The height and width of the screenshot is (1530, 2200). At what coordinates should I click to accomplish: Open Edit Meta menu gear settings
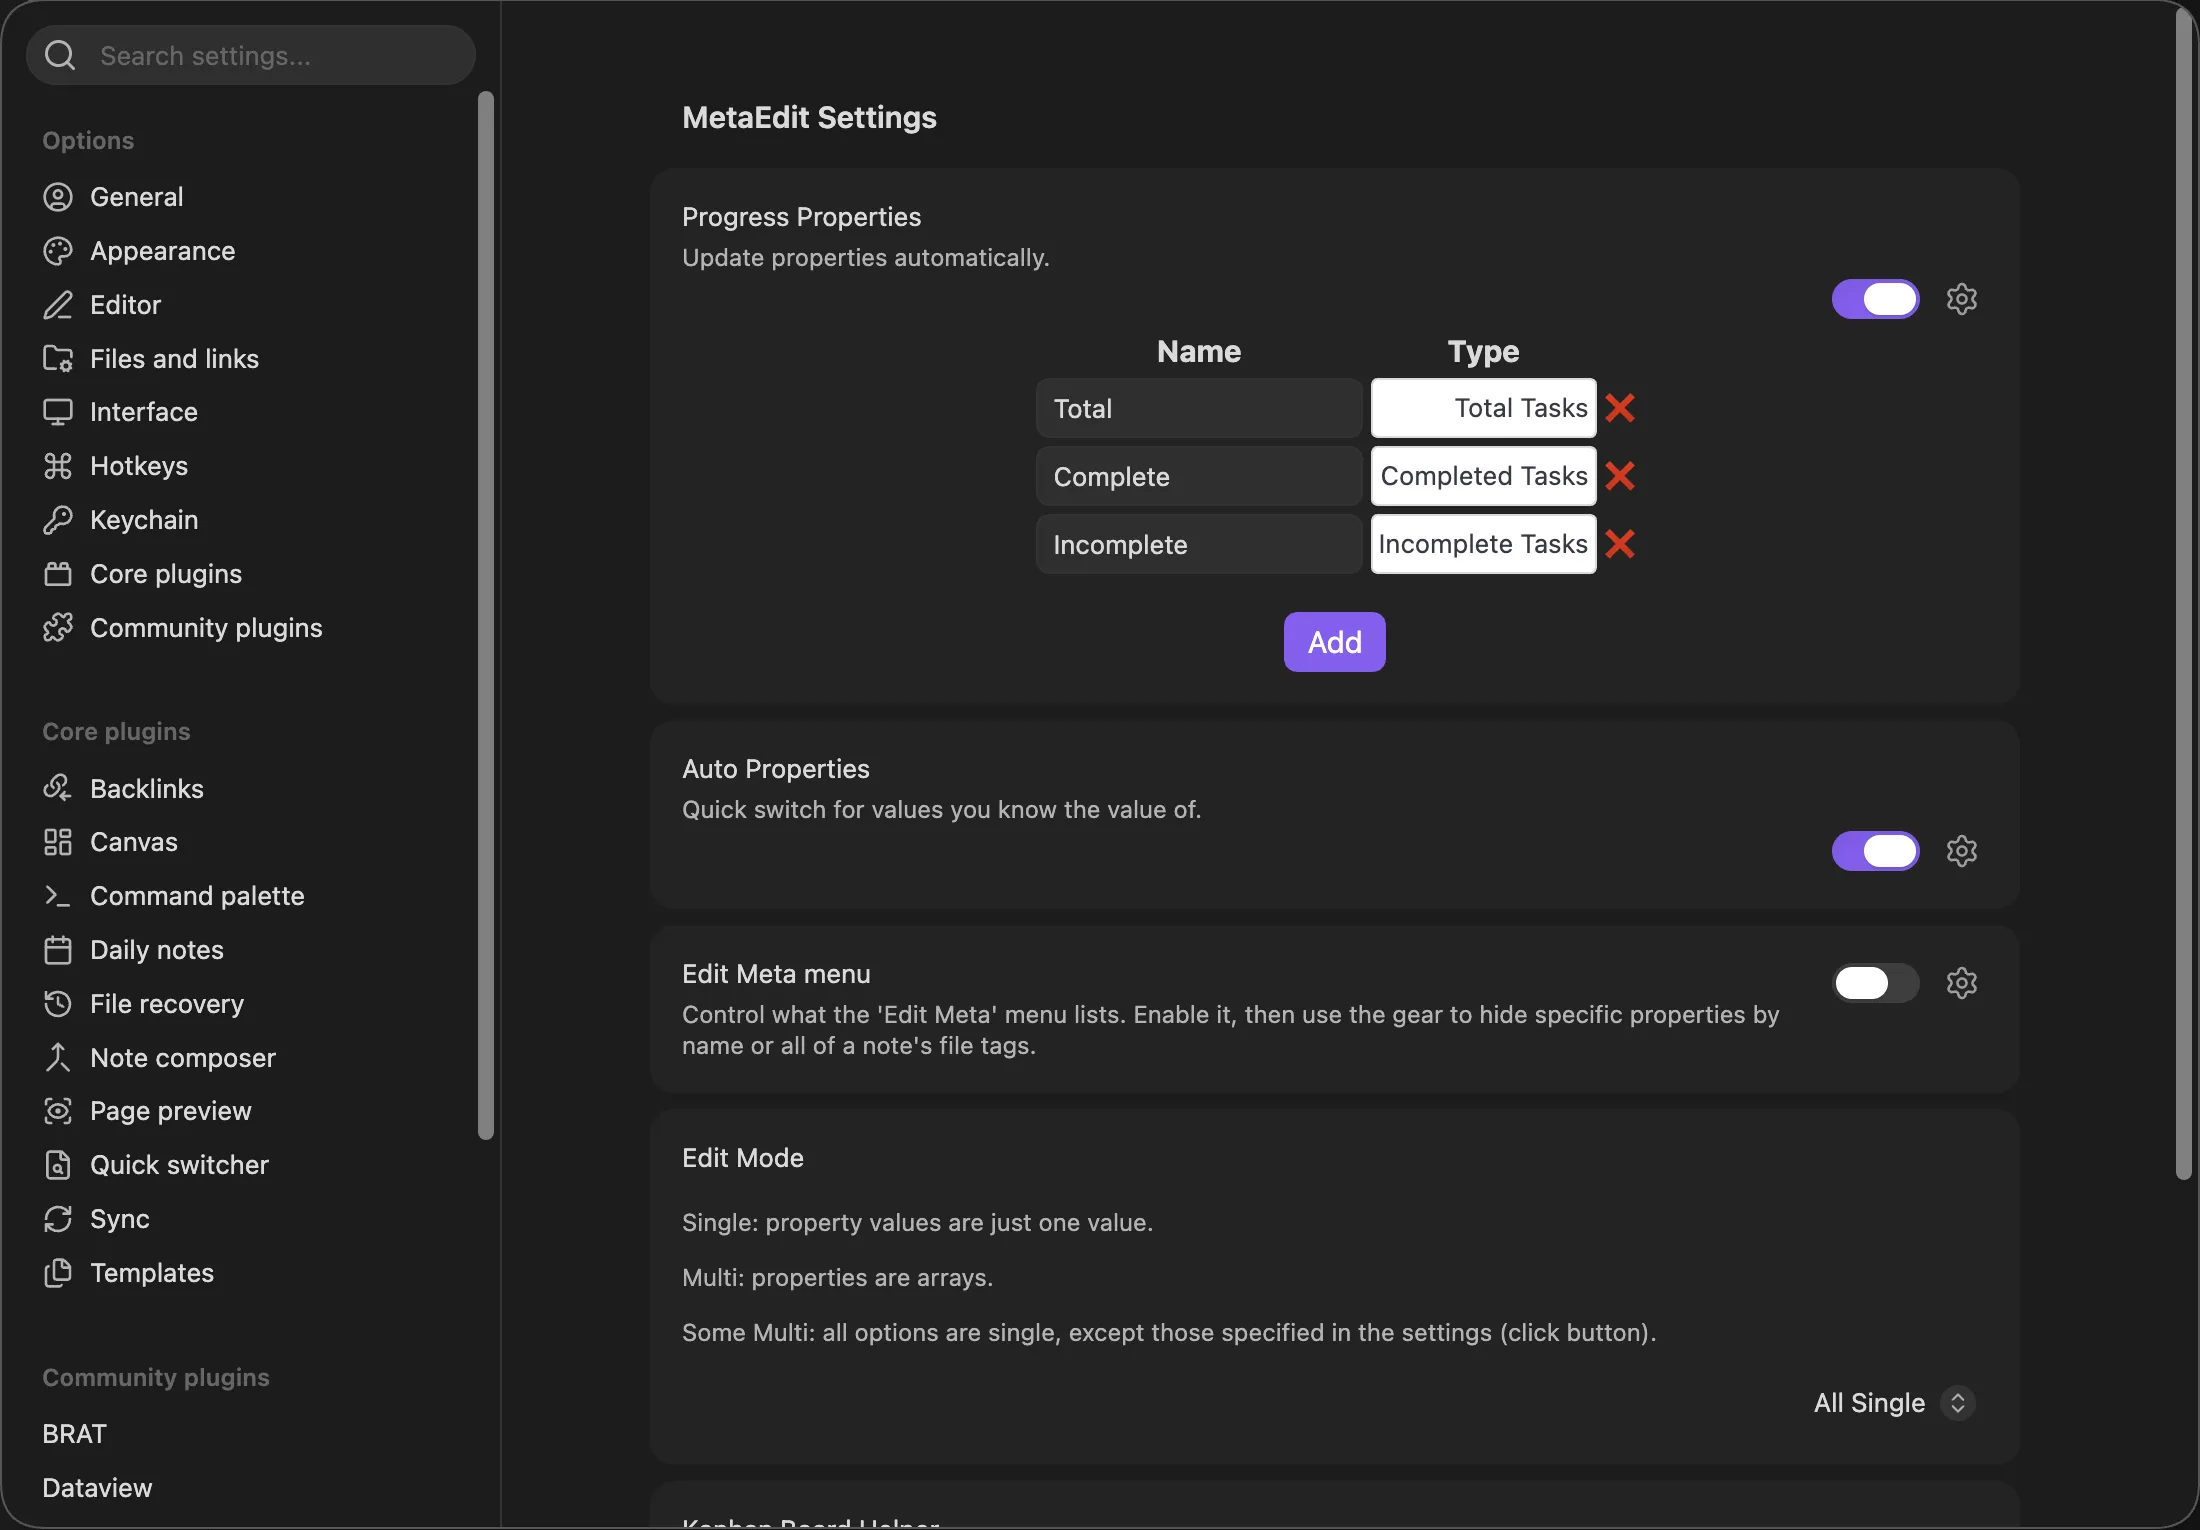tap(1962, 983)
